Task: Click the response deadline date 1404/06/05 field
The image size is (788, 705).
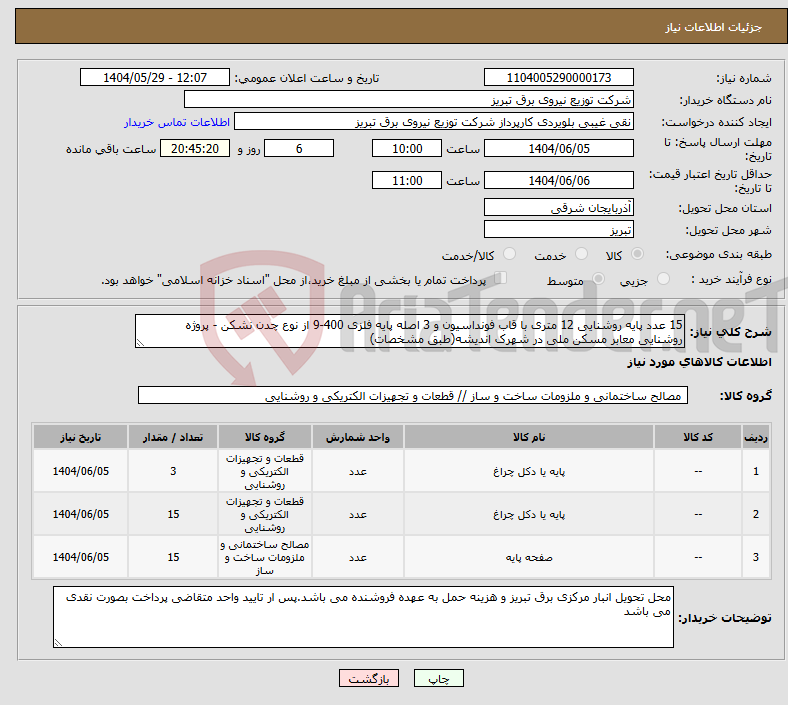Action: pos(558,148)
